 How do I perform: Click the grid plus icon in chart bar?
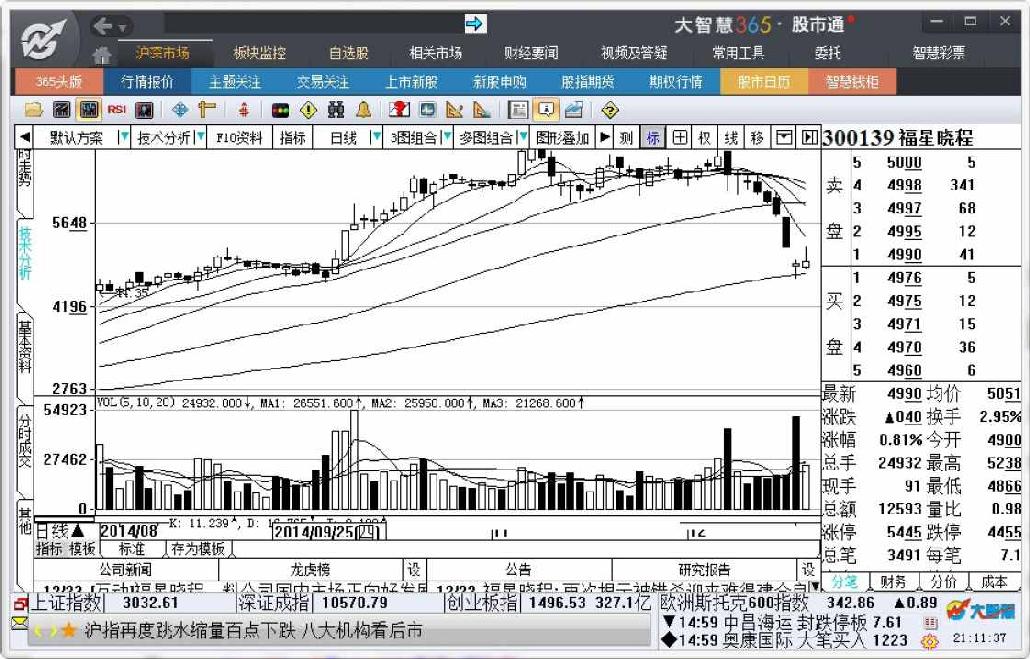[x=680, y=138]
